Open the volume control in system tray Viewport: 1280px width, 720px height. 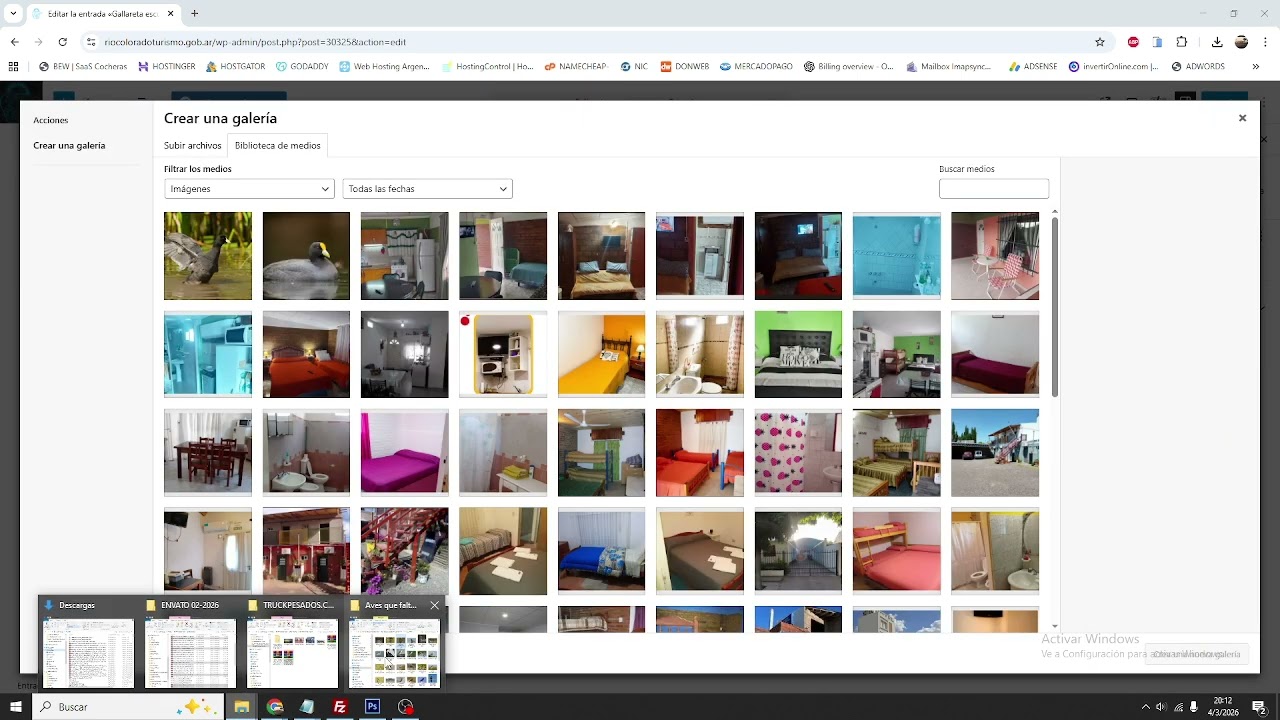(1161, 707)
